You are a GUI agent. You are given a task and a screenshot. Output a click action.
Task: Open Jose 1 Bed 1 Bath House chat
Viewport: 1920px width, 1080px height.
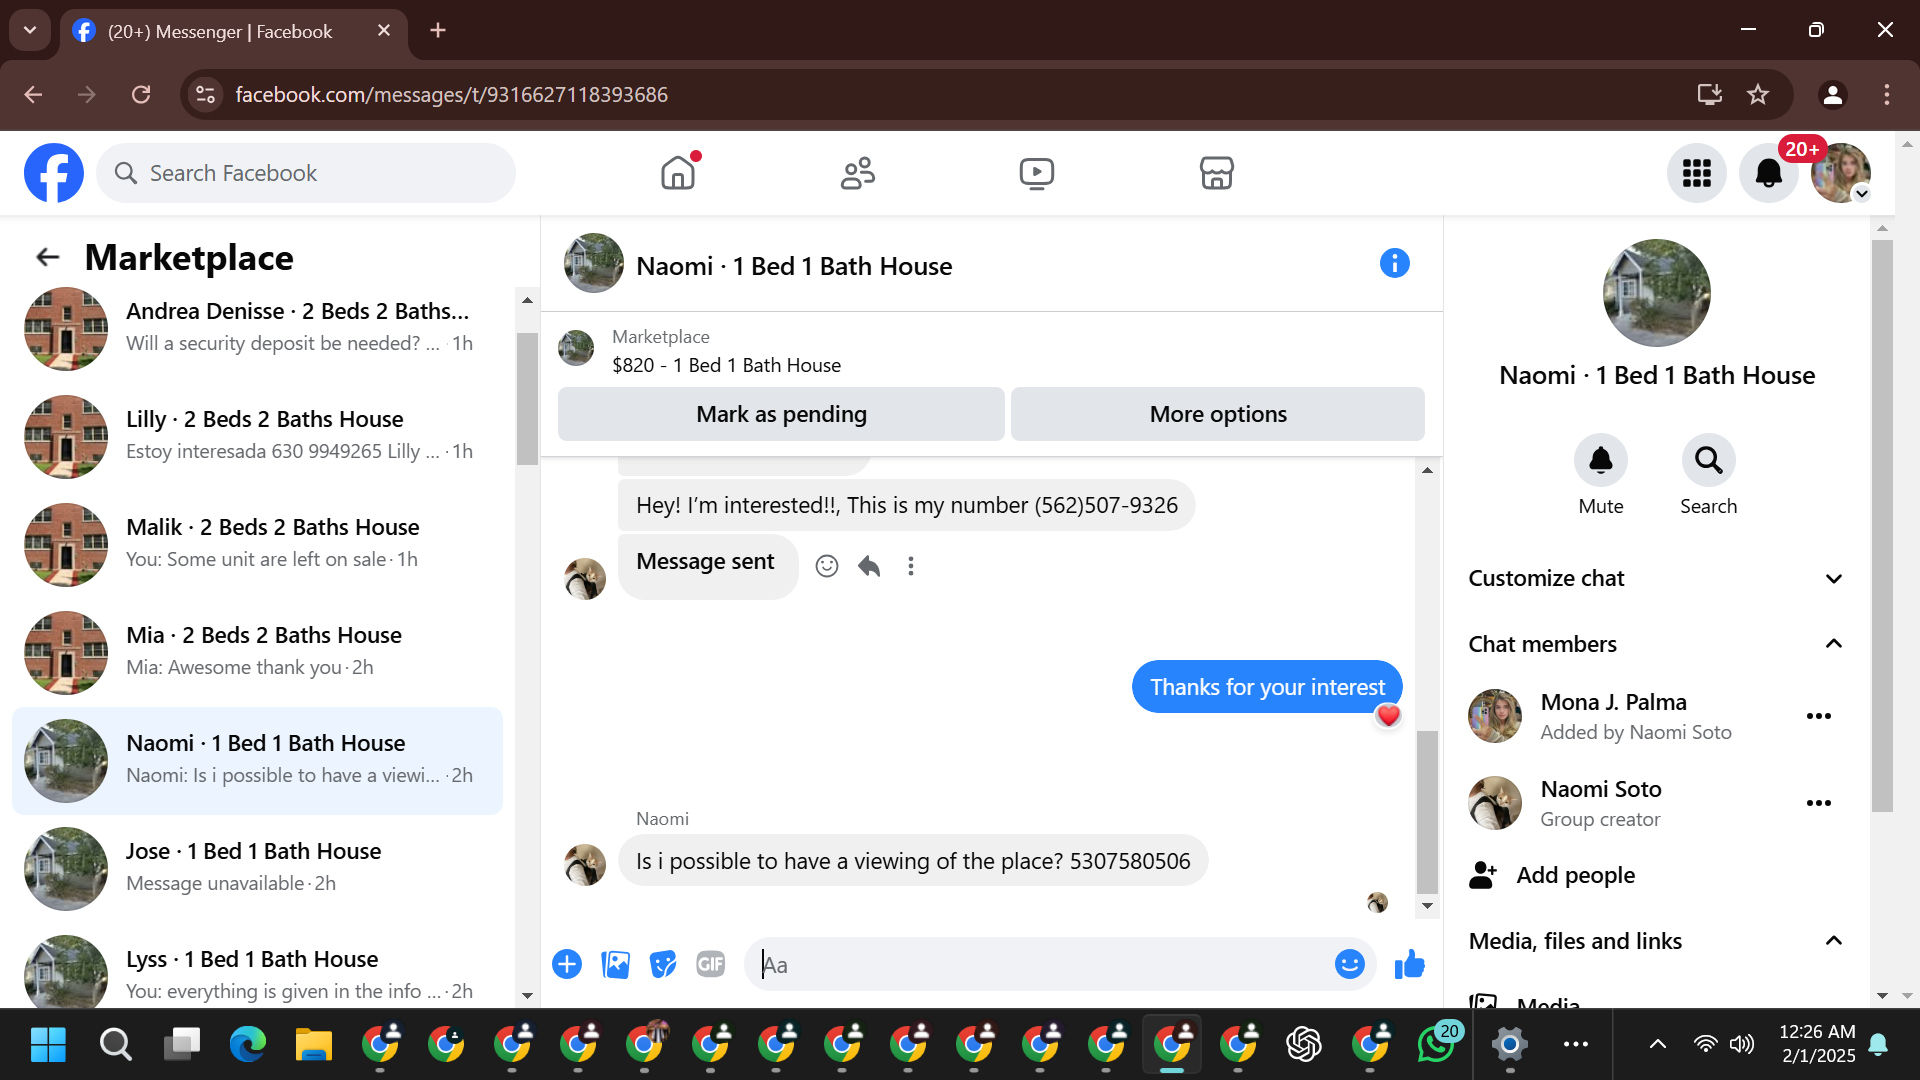coord(258,868)
